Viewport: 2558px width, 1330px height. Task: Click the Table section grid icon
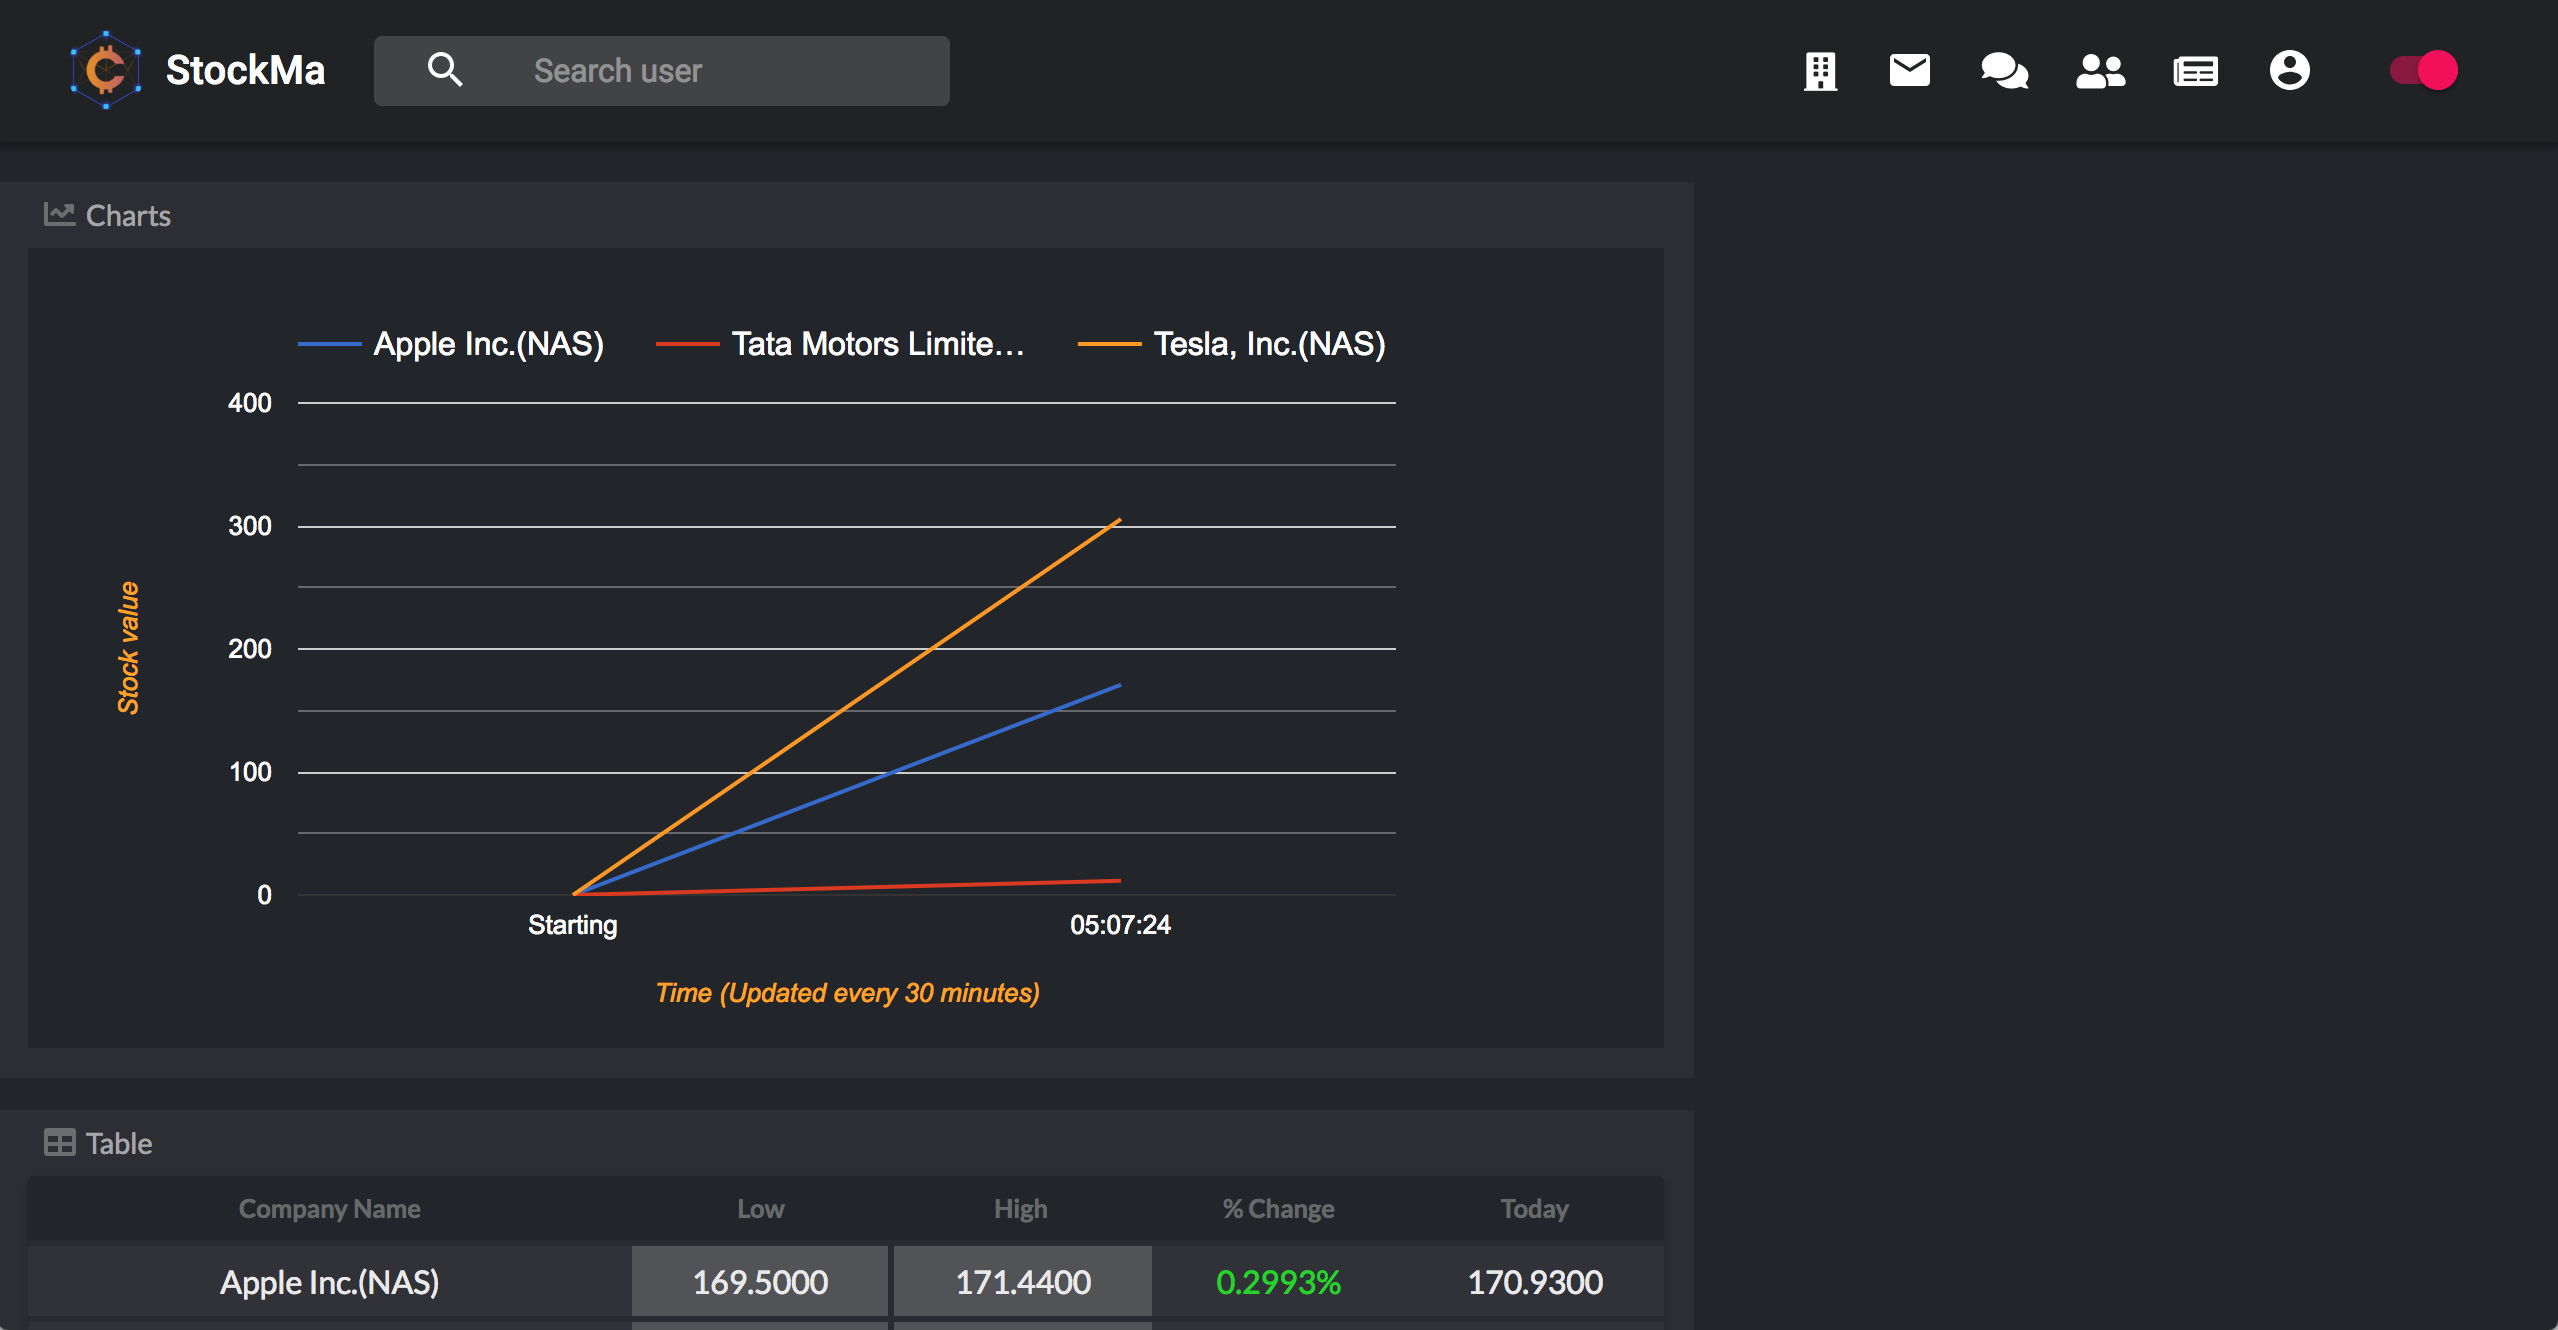click(x=59, y=1142)
